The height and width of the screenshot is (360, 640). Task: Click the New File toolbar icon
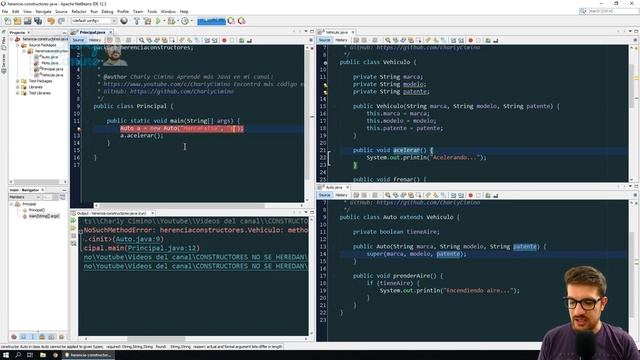8,21
